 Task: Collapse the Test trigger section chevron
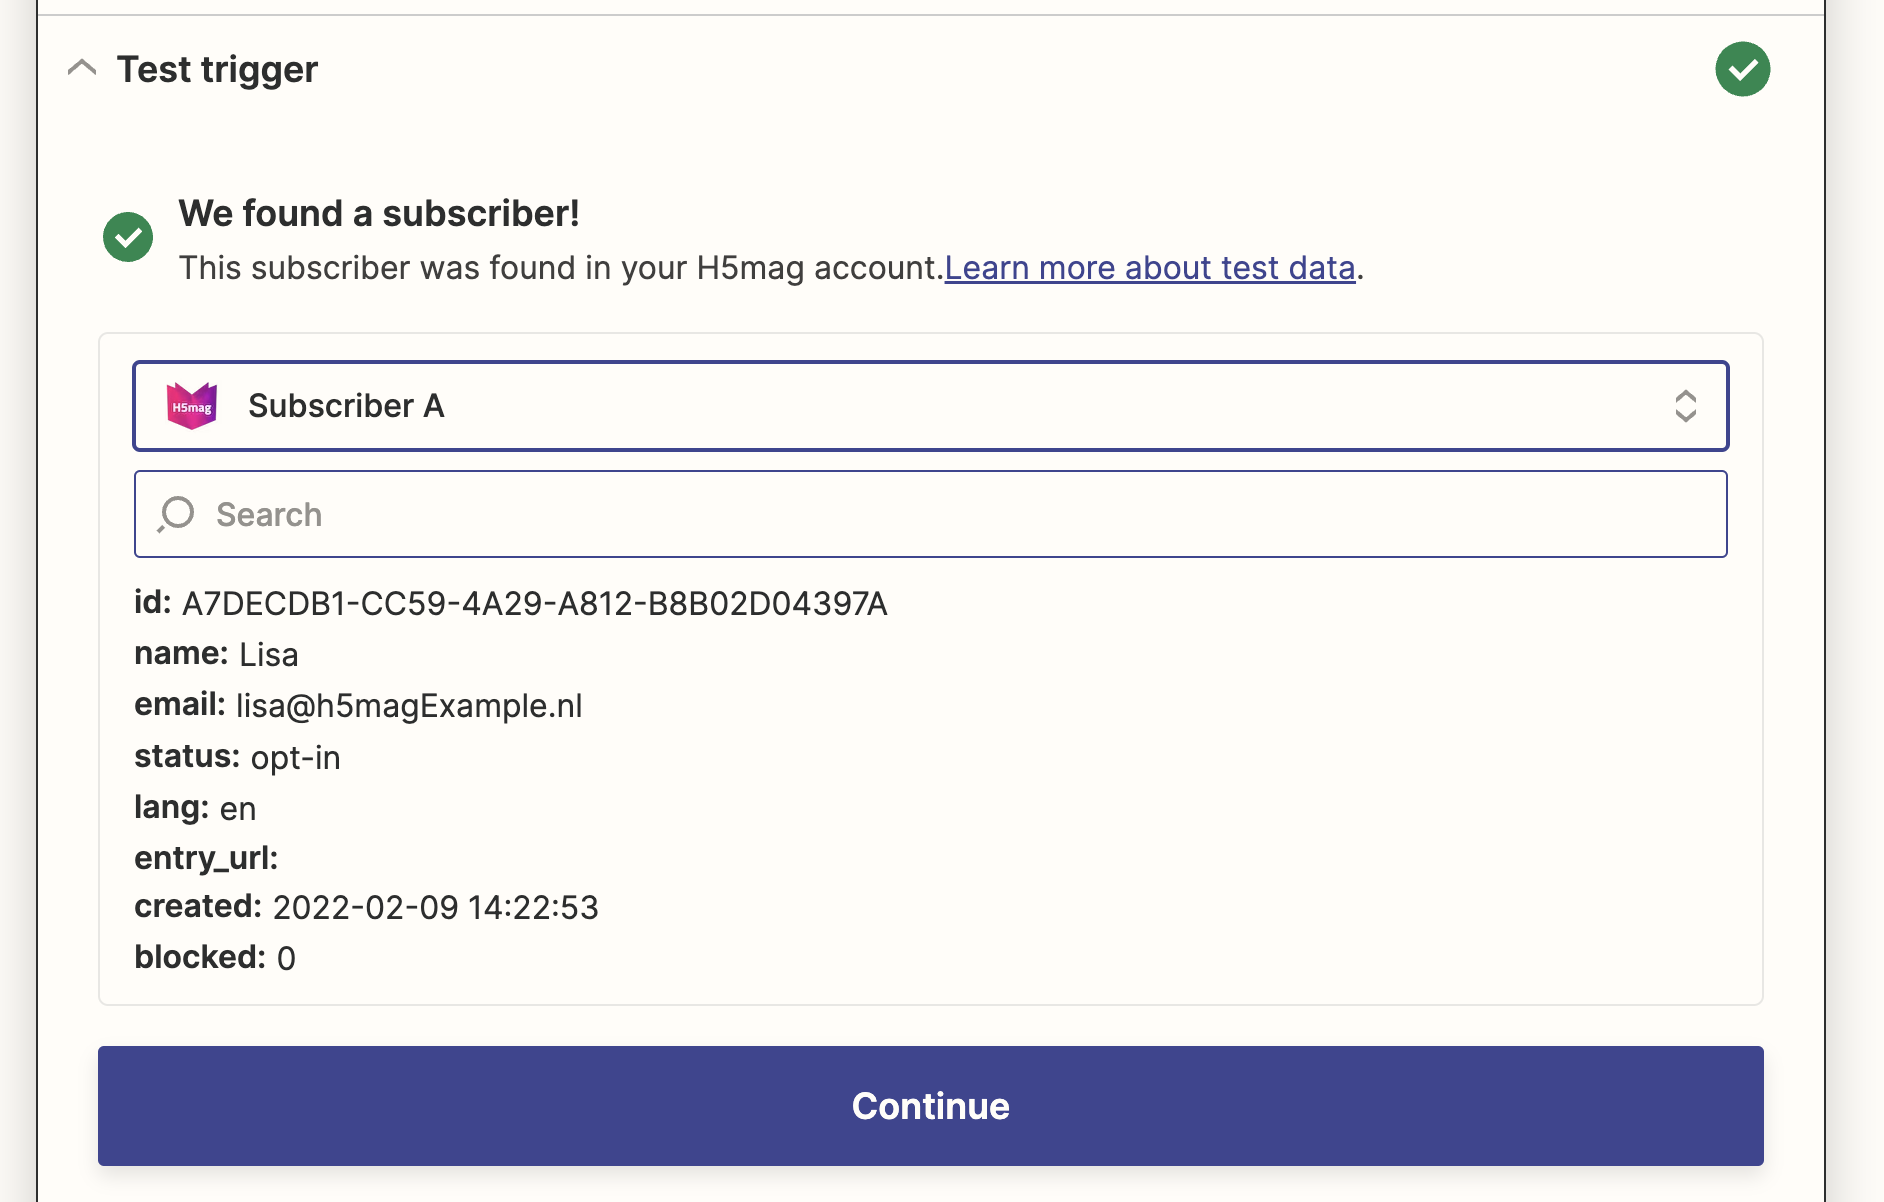[82, 68]
